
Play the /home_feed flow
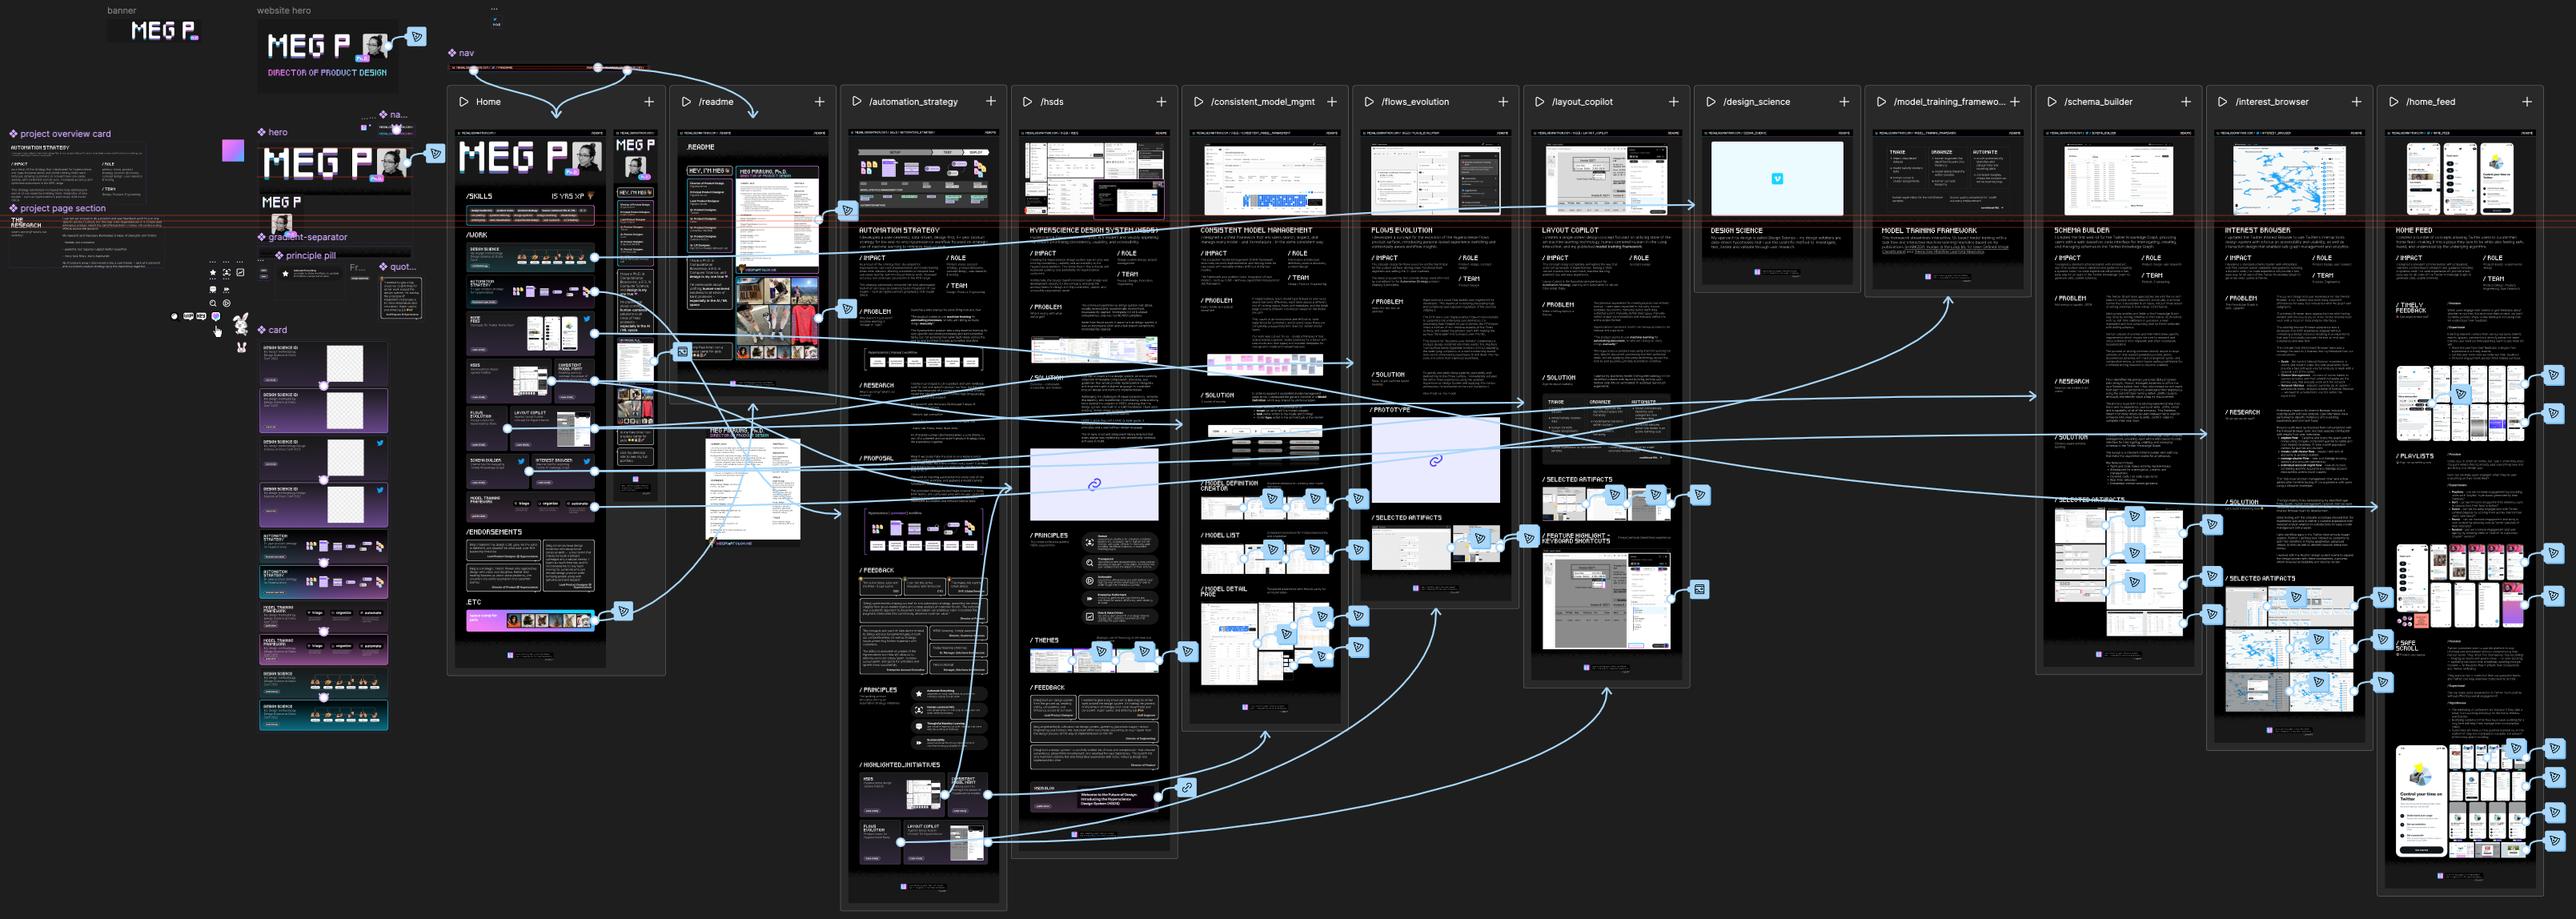point(2393,102)
